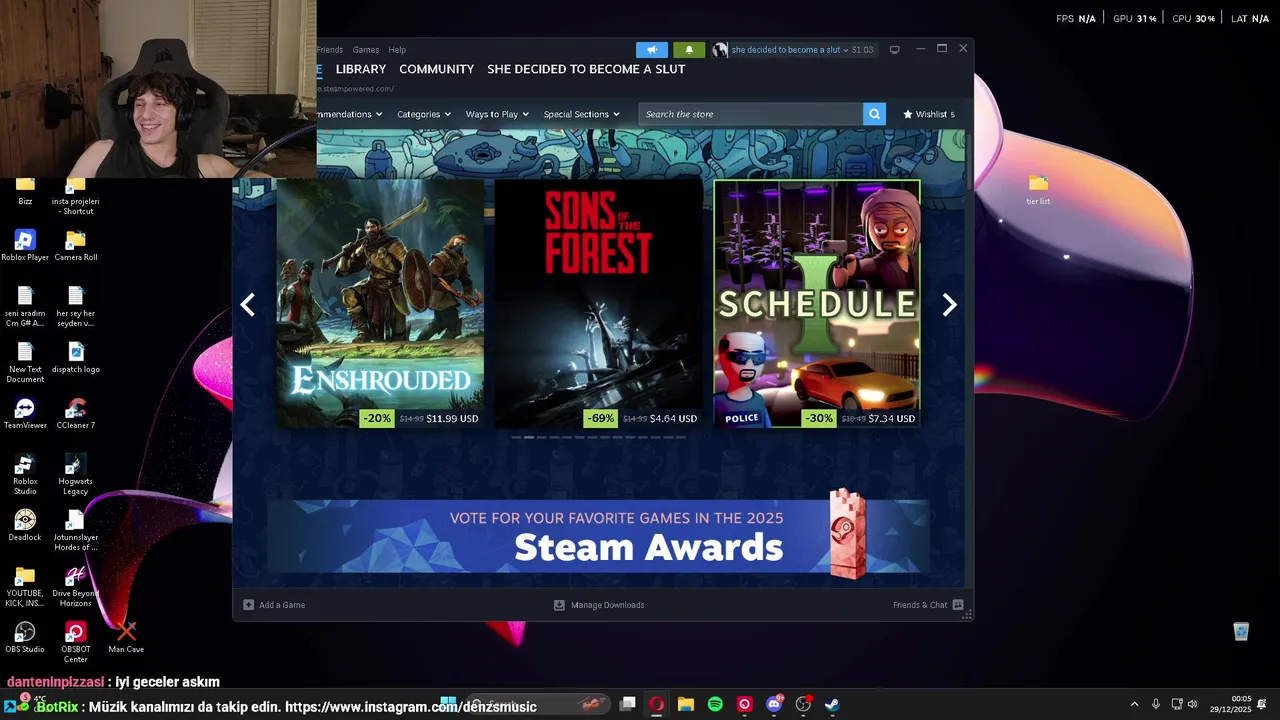Select the Roblox Studio desktop icon
This screenshot has height=720, width=1280.
25,475
